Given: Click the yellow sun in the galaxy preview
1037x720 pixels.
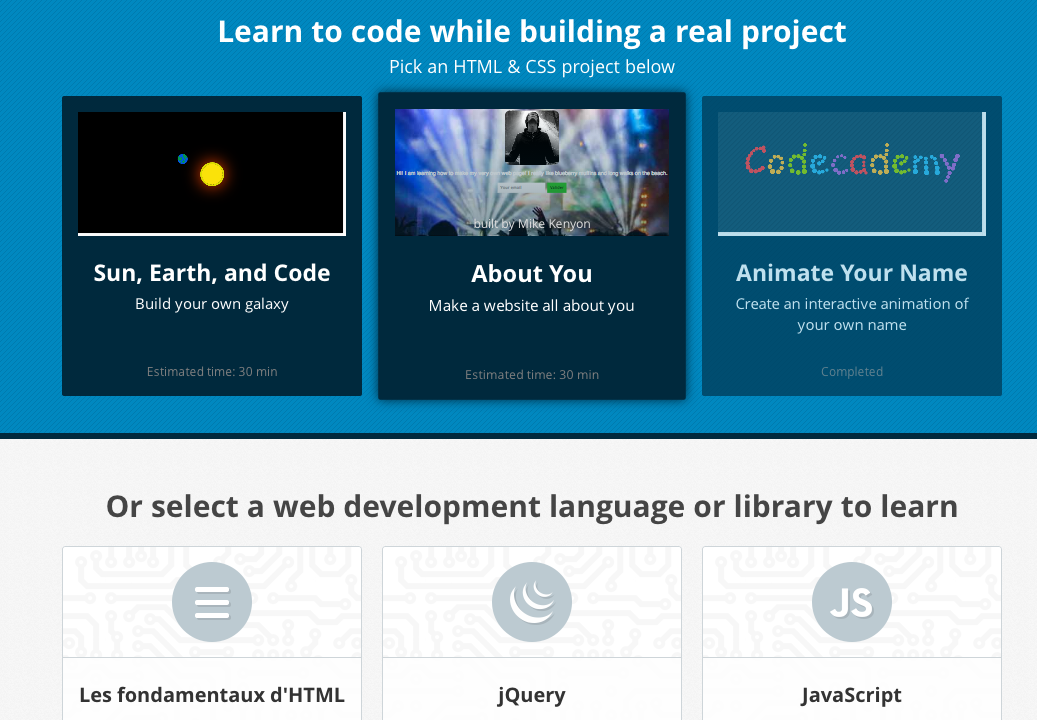Looking at the screenshot, I should tap(212, 174).
